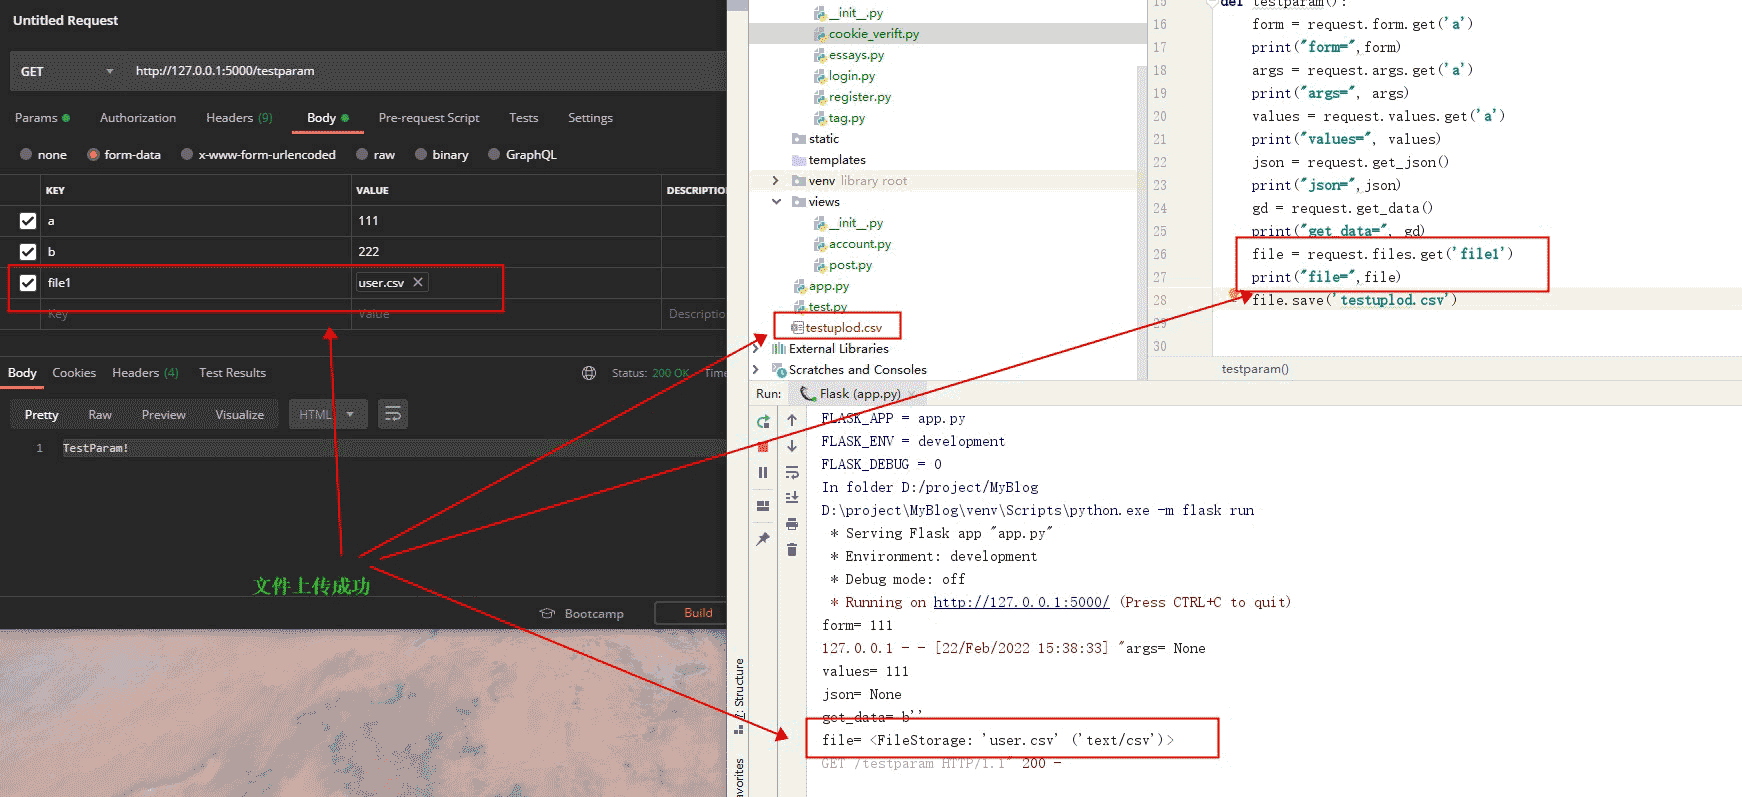Print the console output
The height and width of the screenshot is (797, 1742).
[x=792, y=524]
